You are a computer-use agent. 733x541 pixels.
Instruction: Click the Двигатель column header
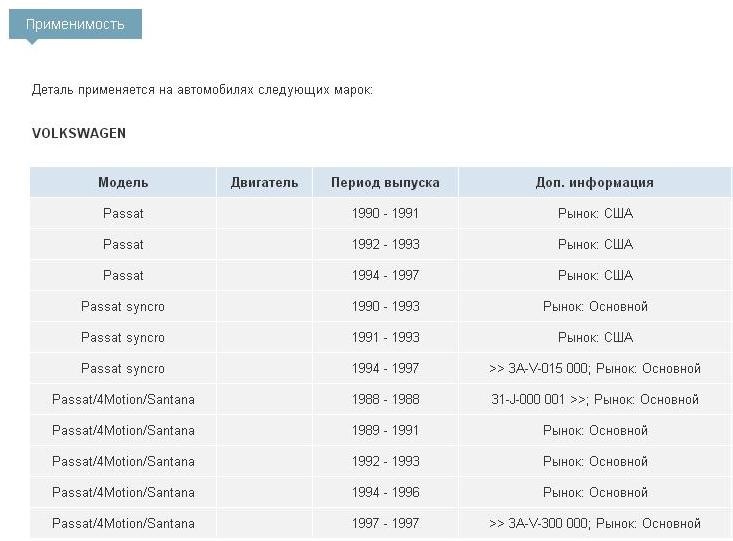264,182
